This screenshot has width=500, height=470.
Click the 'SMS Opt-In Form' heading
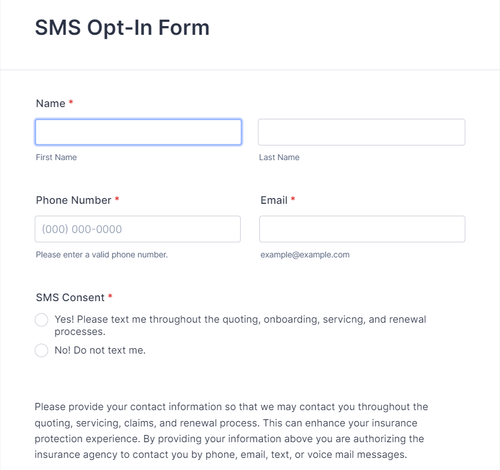[122, 28]
